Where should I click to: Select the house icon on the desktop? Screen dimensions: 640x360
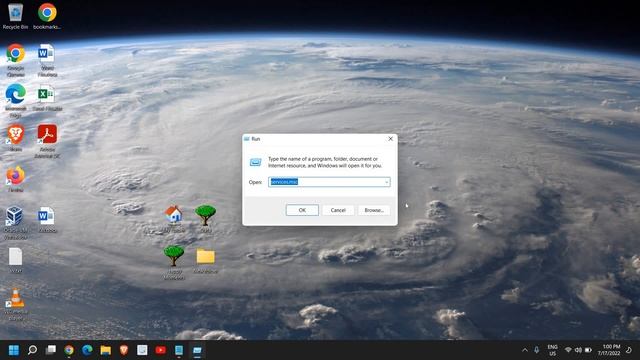(x=174, y=219)
